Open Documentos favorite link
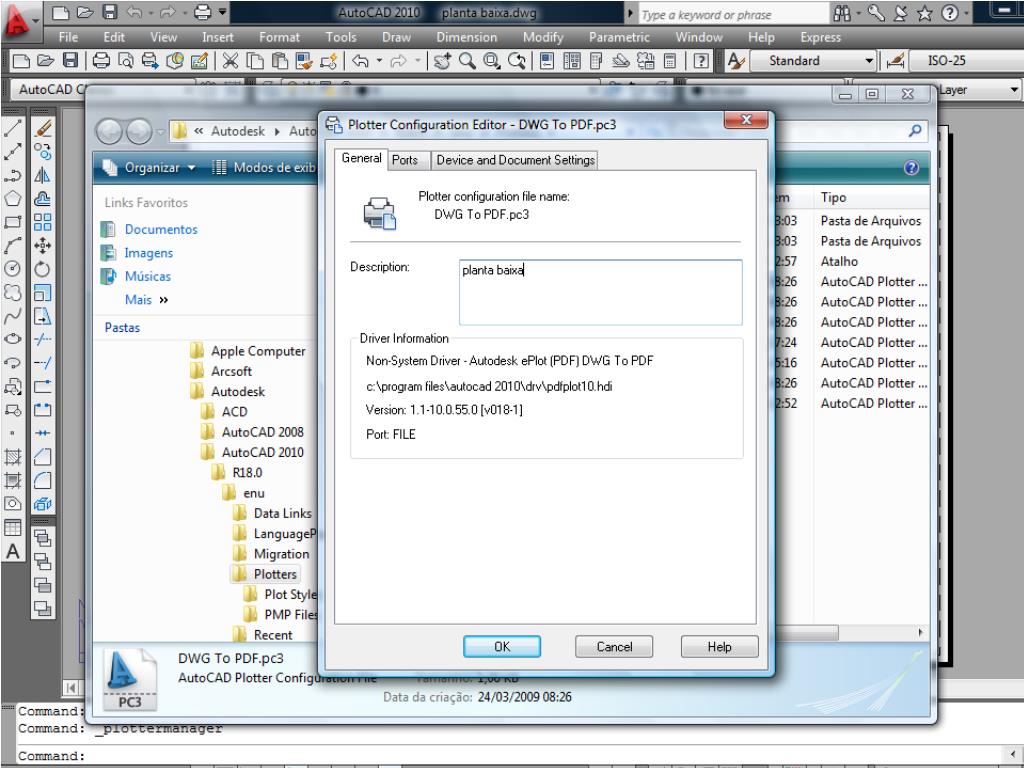Image resolution: width=1024 pixels, height=768 pixels. 161,229
